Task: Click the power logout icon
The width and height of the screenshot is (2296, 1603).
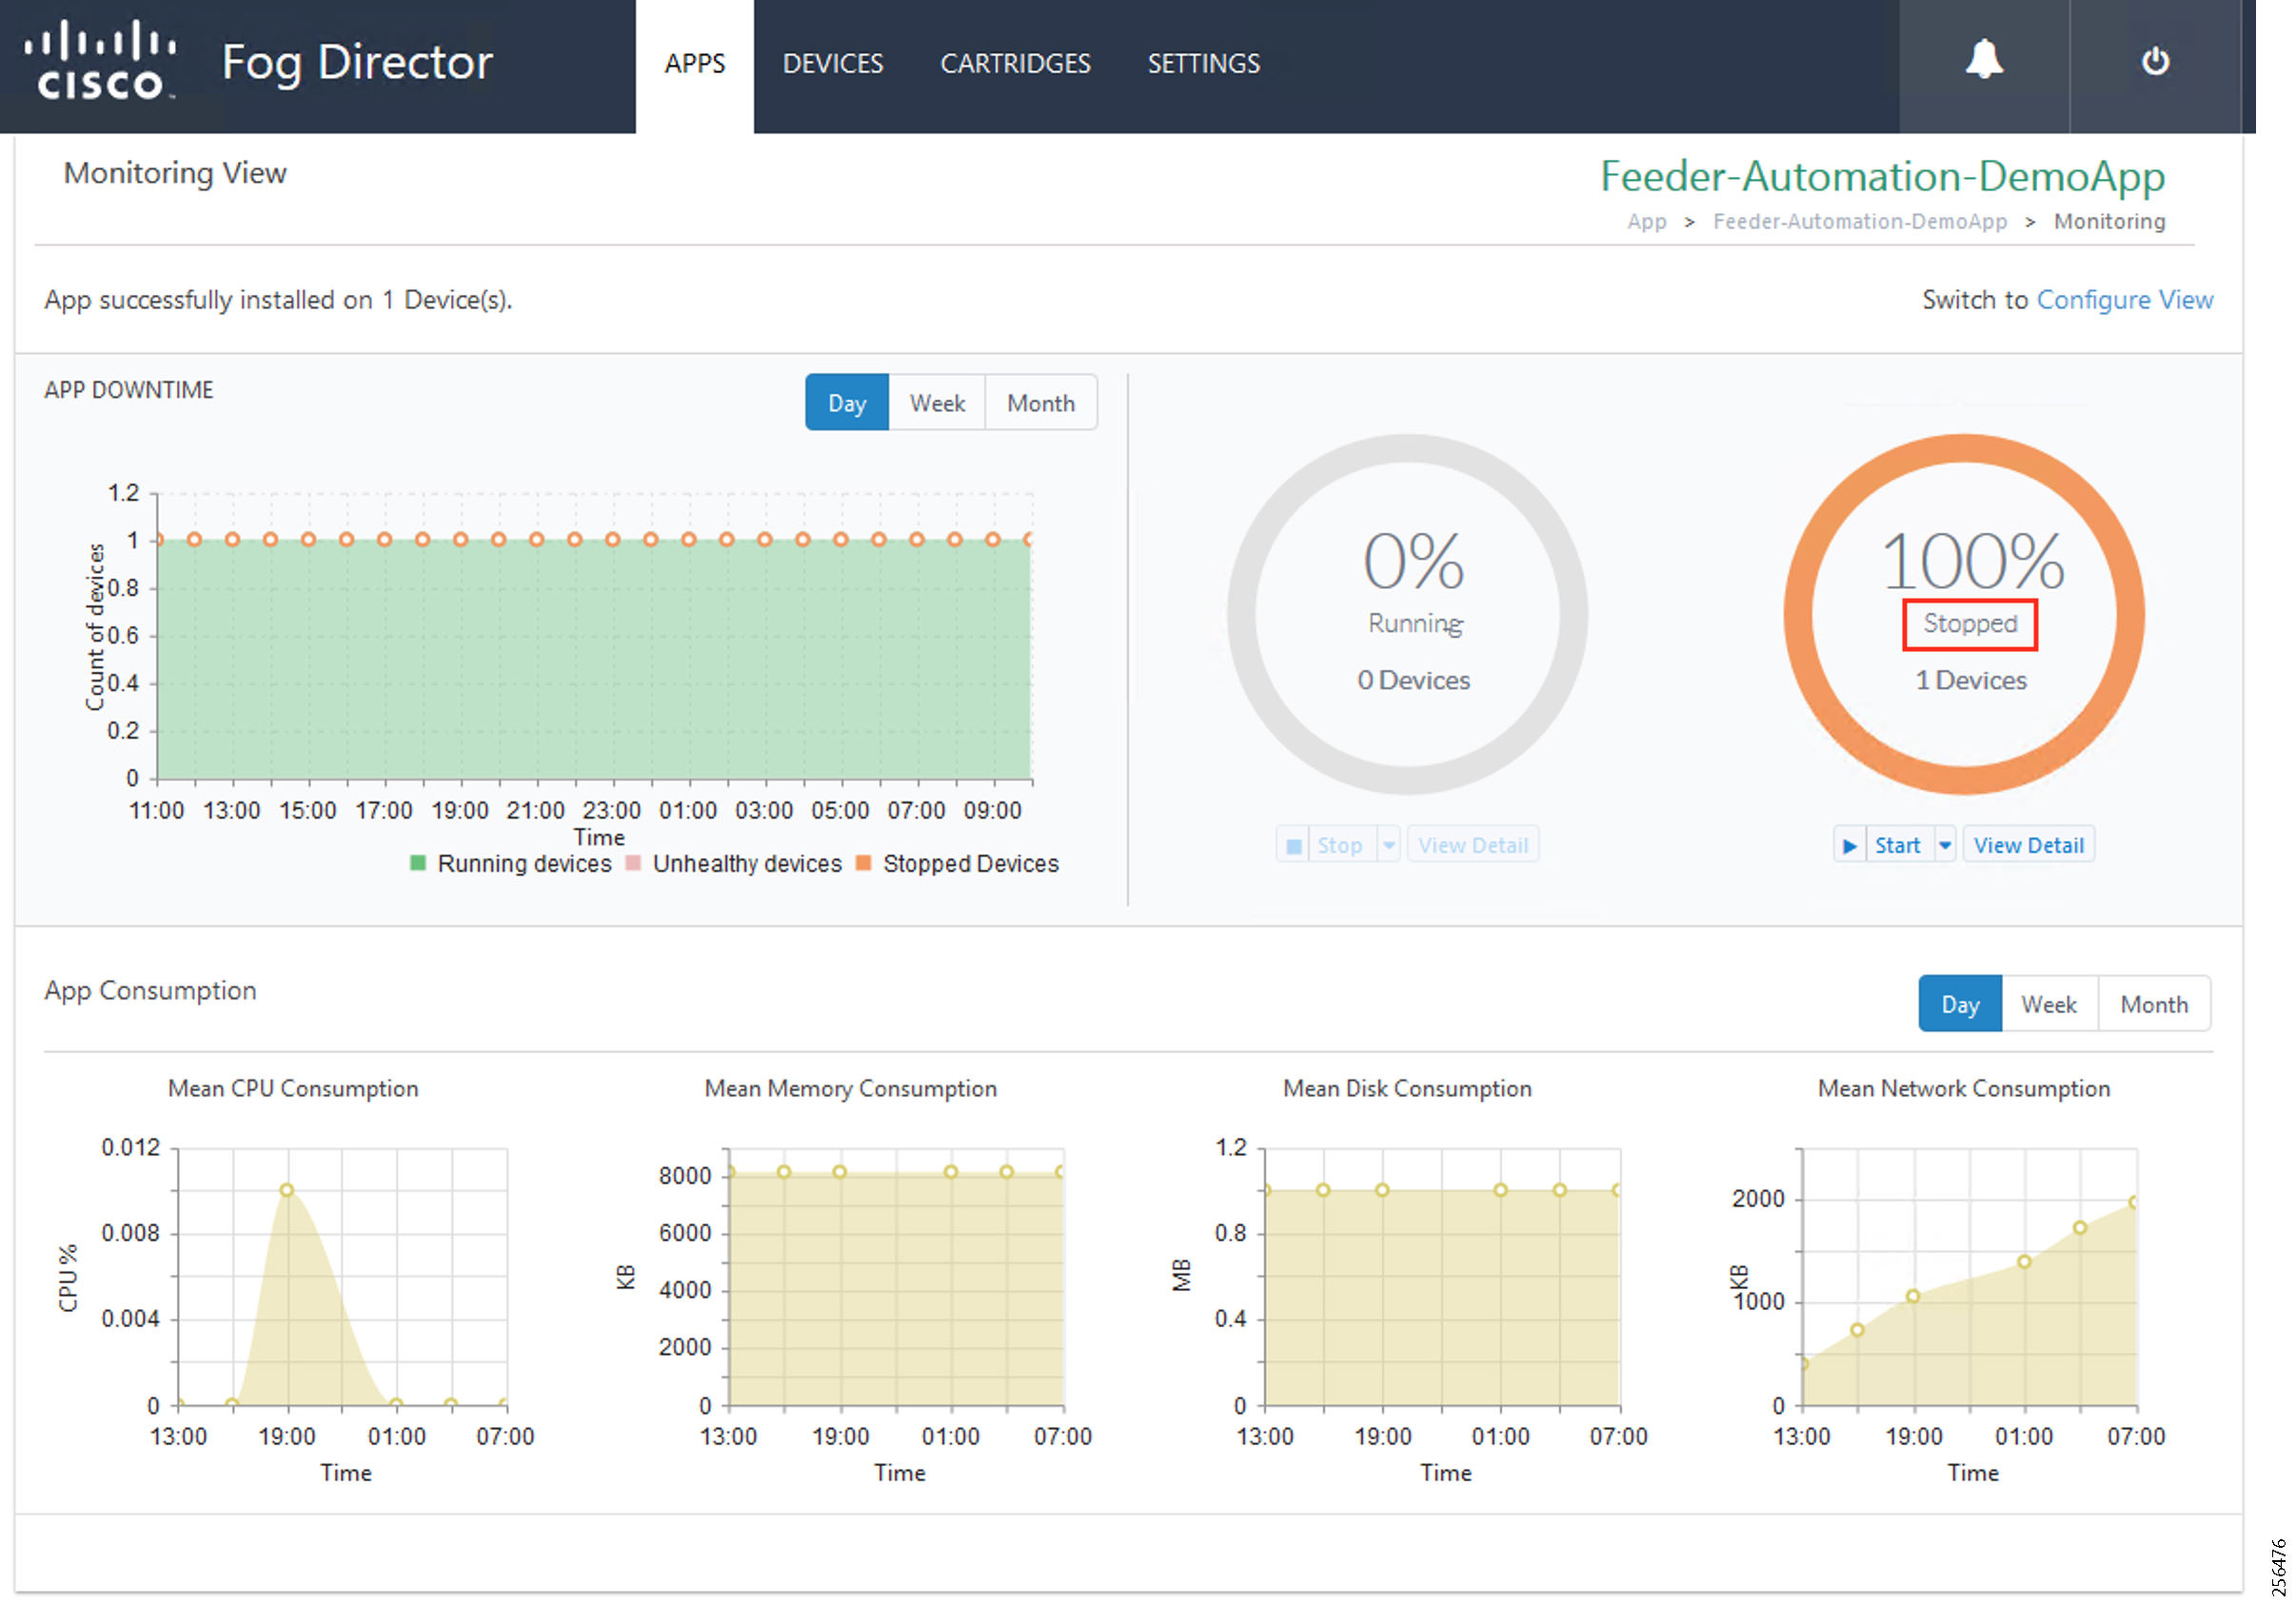Action: pyautogui.click(x=2154, y=61)
